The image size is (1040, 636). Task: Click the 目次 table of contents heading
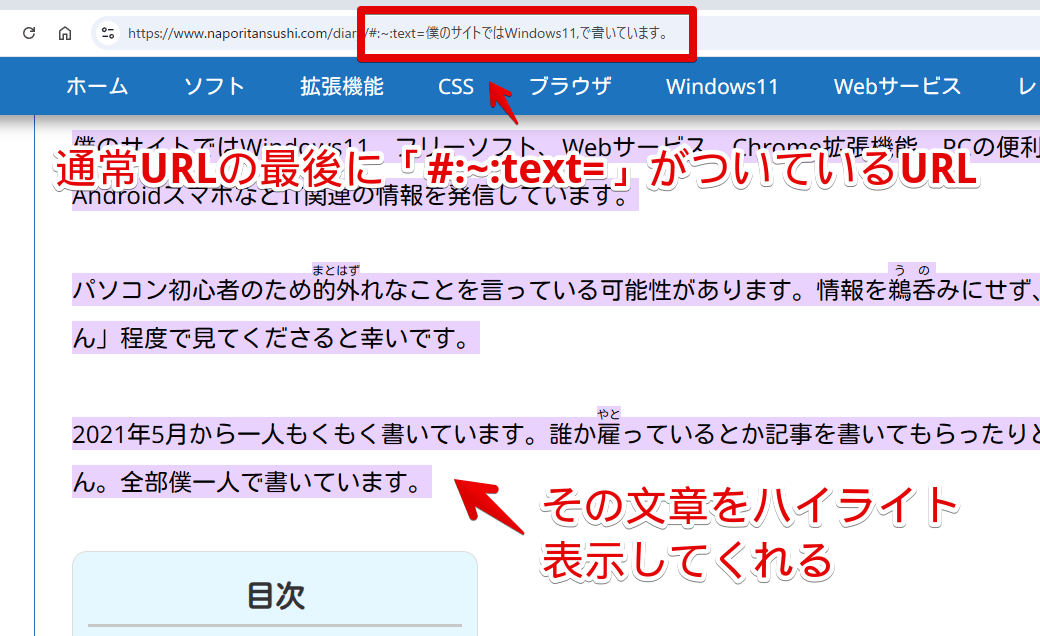[x=275, y=596]
